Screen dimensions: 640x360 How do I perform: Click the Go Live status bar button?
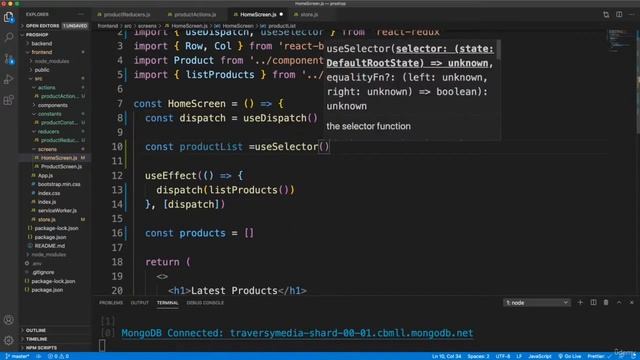(569, 356)
